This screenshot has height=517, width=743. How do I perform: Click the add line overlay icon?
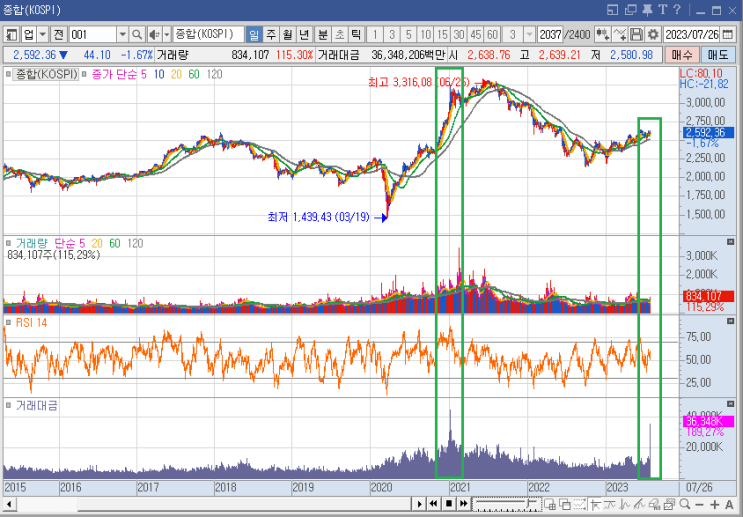click(619, 35)
